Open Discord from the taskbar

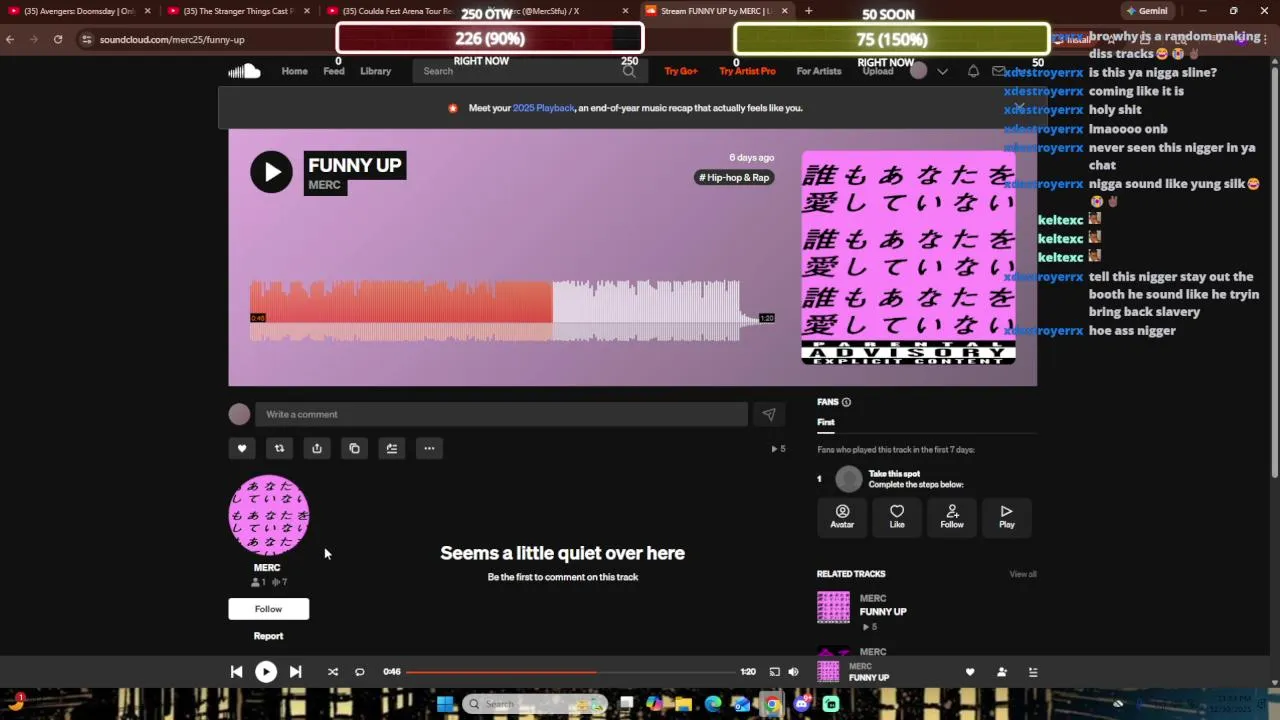802,704
